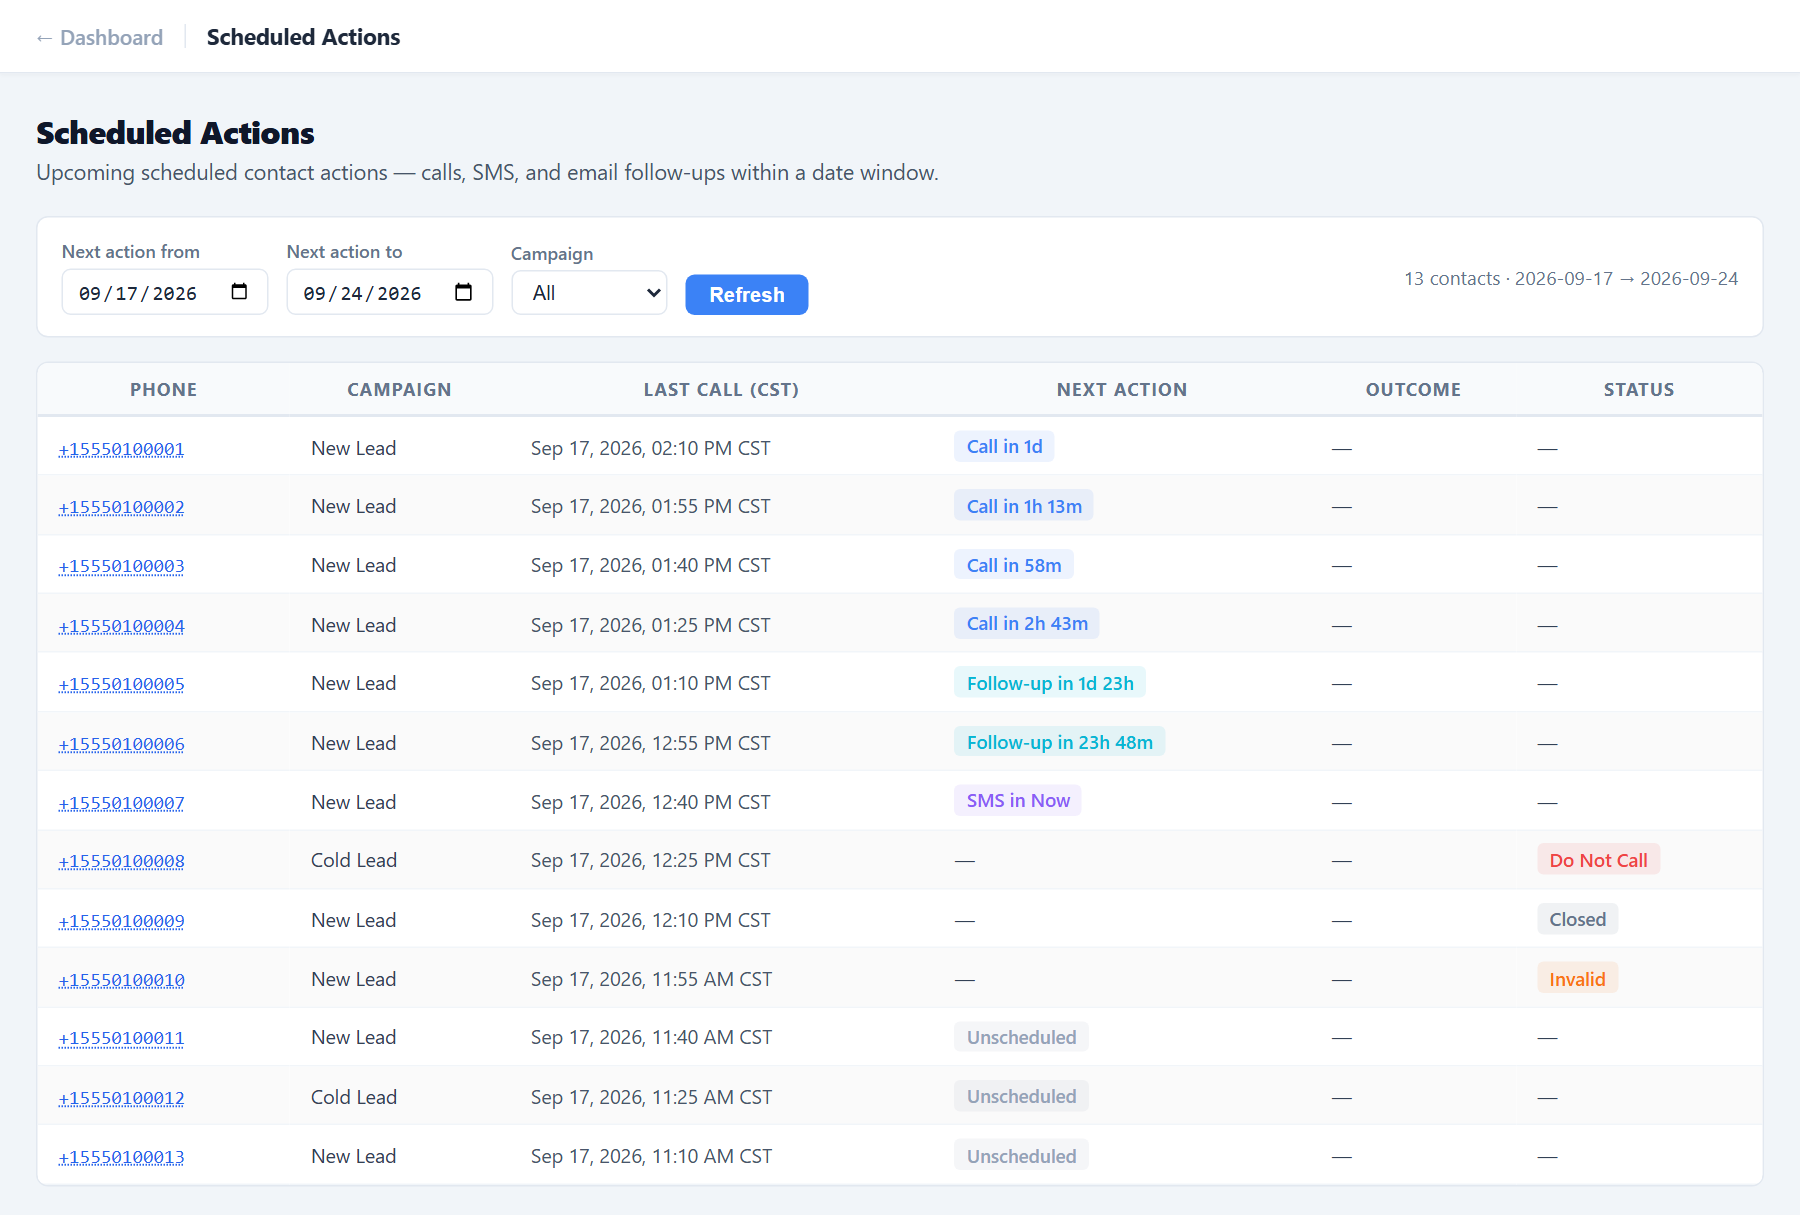The image size is (1800, 1215).
Task: Click the LAST CALL (CST) column header
Action: coord(721,390)
